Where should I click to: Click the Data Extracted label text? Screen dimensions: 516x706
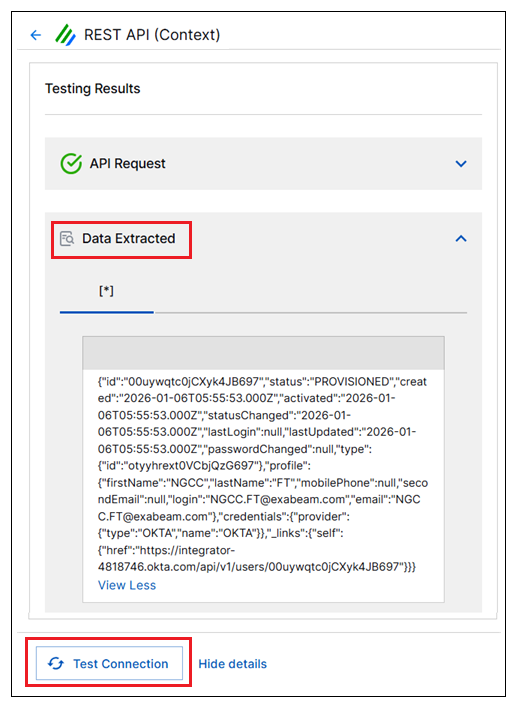128,238
